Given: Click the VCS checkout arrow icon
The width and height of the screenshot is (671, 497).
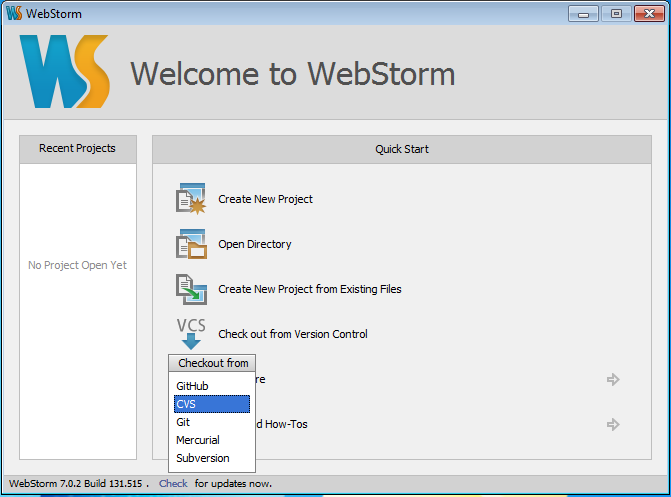Looking at the screenshot, I should (x=191, y=334).
